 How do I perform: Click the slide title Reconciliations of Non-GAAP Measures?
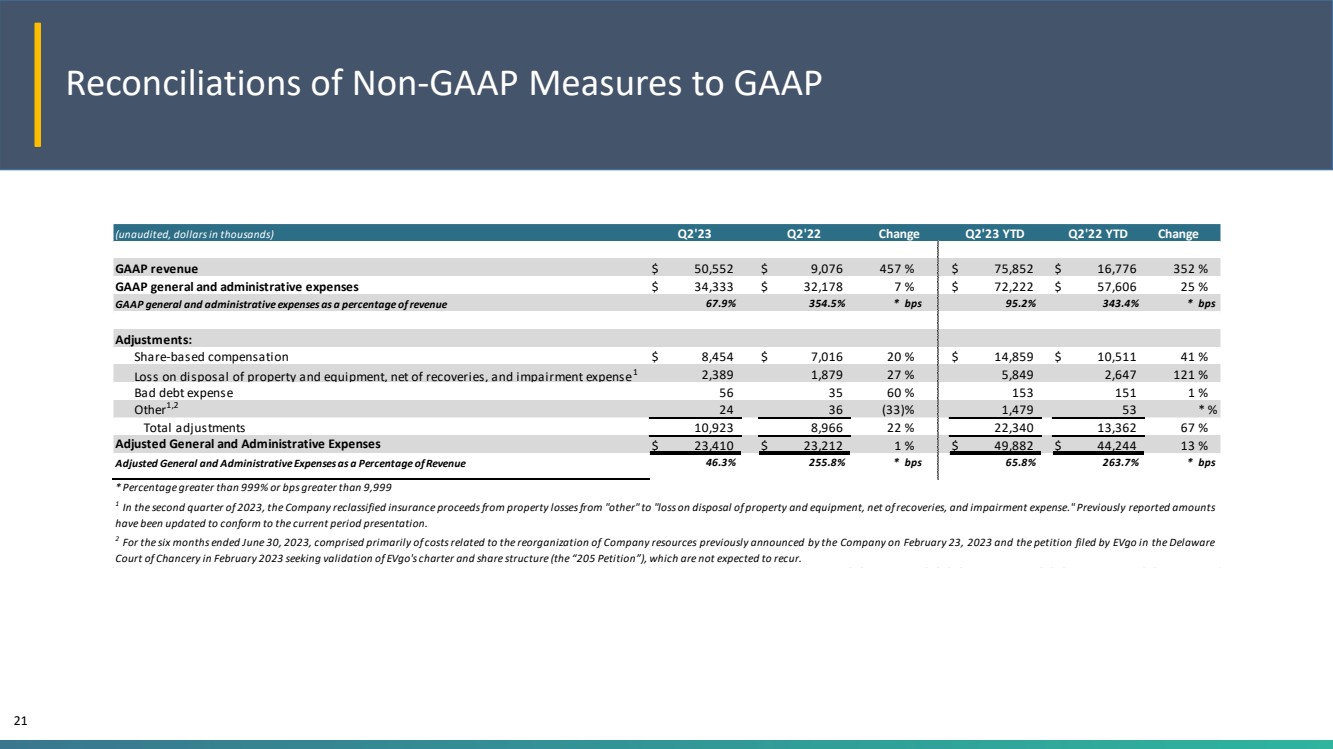pos(444,85)
